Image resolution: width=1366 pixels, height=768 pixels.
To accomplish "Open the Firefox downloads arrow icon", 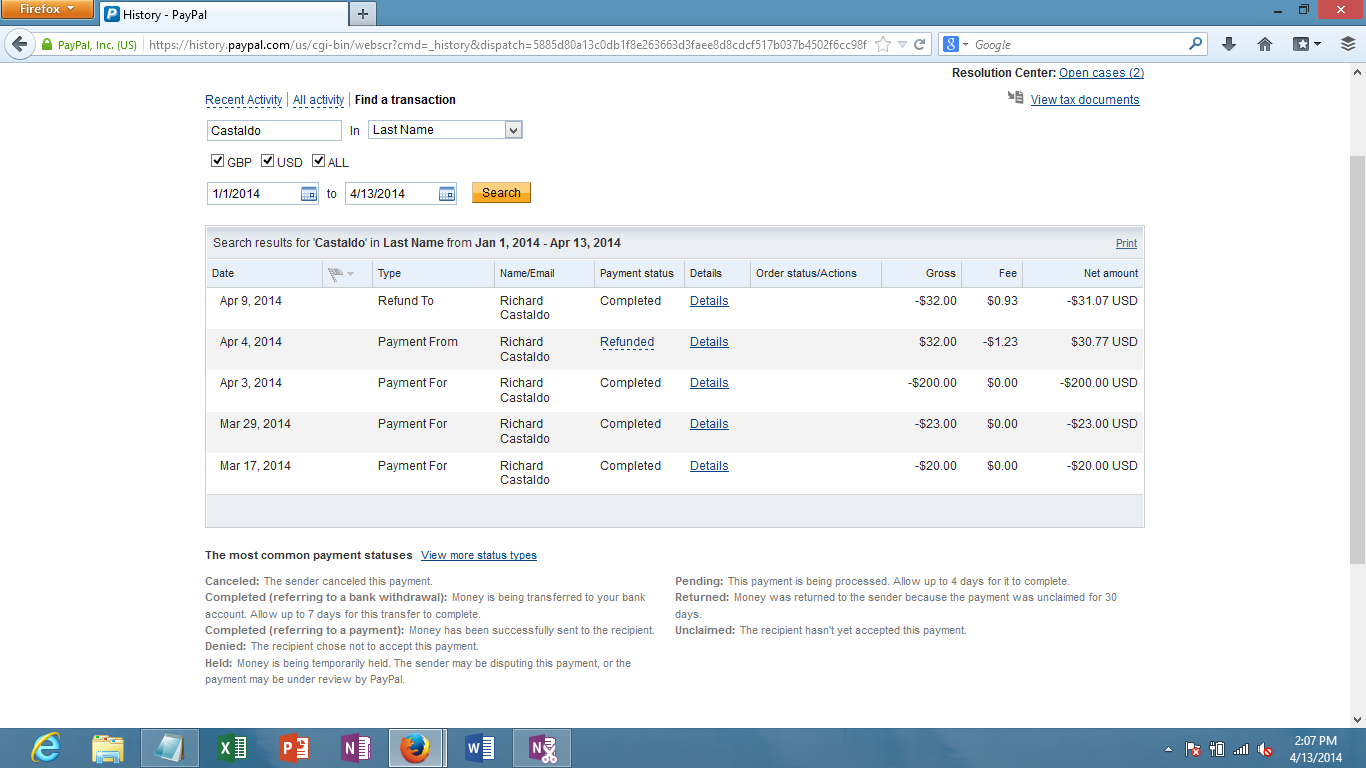I will 1229,44.
